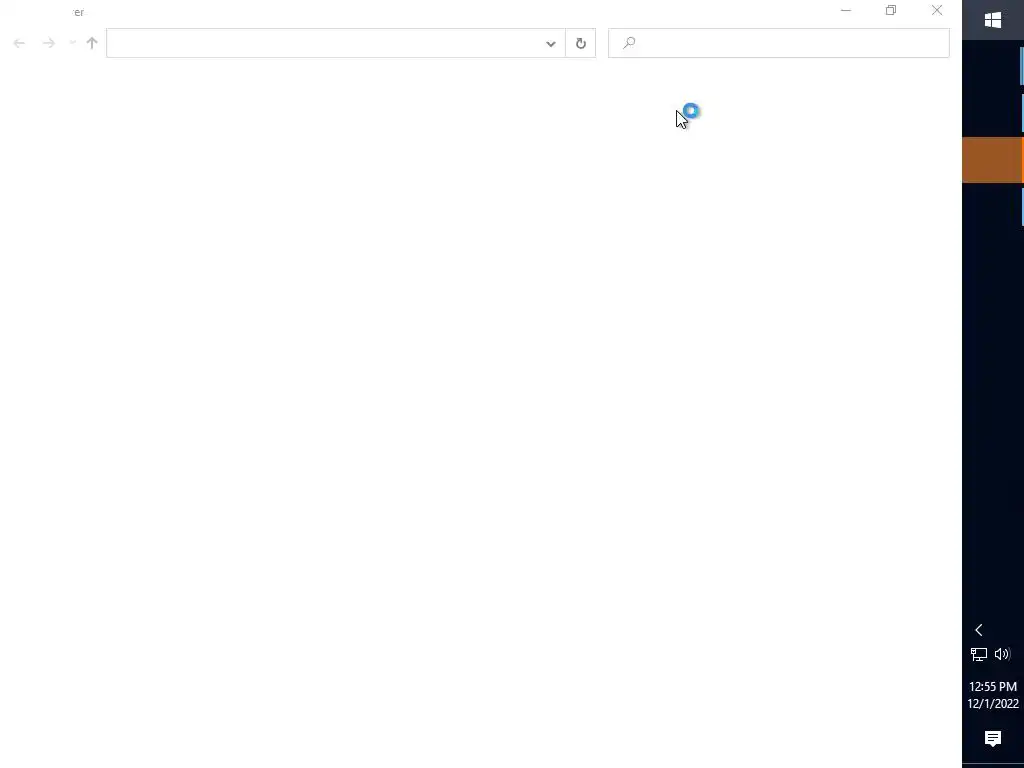Go up one folder level
This screenshot has height=768, width=1024.
point(92,43)
